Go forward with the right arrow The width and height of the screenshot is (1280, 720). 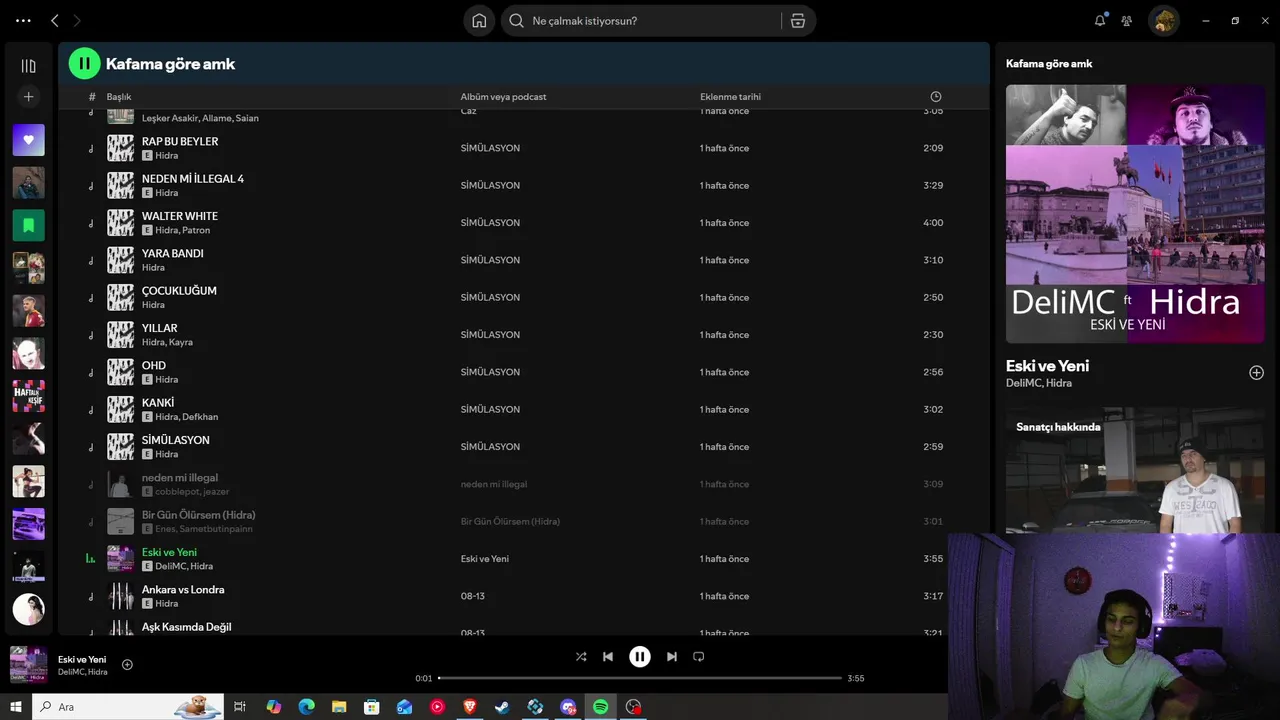77,20
